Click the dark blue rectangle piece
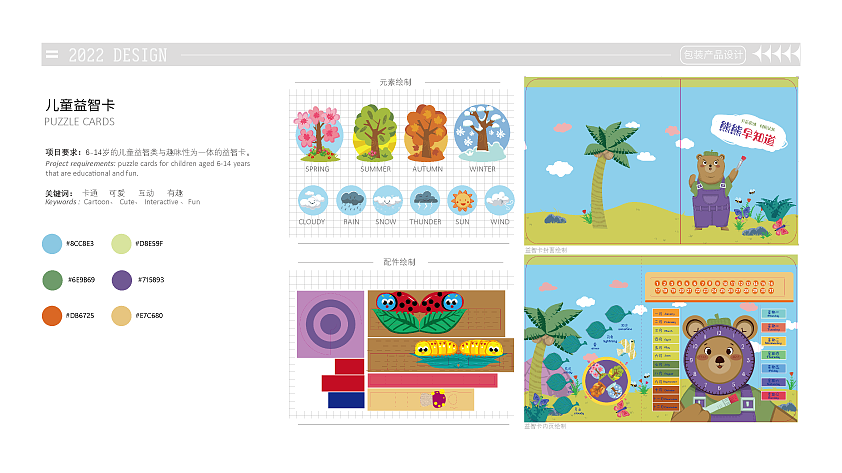This screenshot has height=473, width=842. tap(346, 401)
